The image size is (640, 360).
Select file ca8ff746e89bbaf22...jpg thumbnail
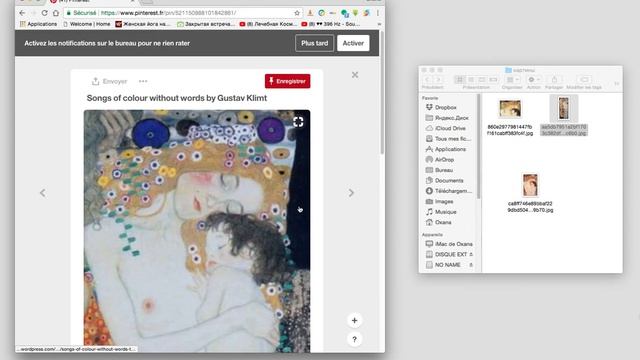[x=530, y=185]
